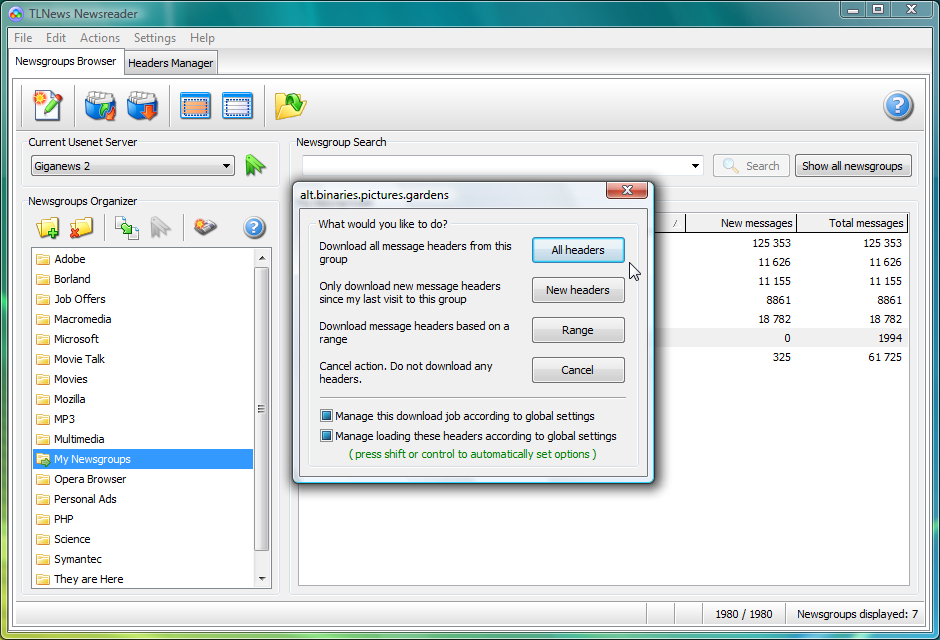Click the new post pencil icon in toolbar
940x640 pixels.
(x=47, y=105)
